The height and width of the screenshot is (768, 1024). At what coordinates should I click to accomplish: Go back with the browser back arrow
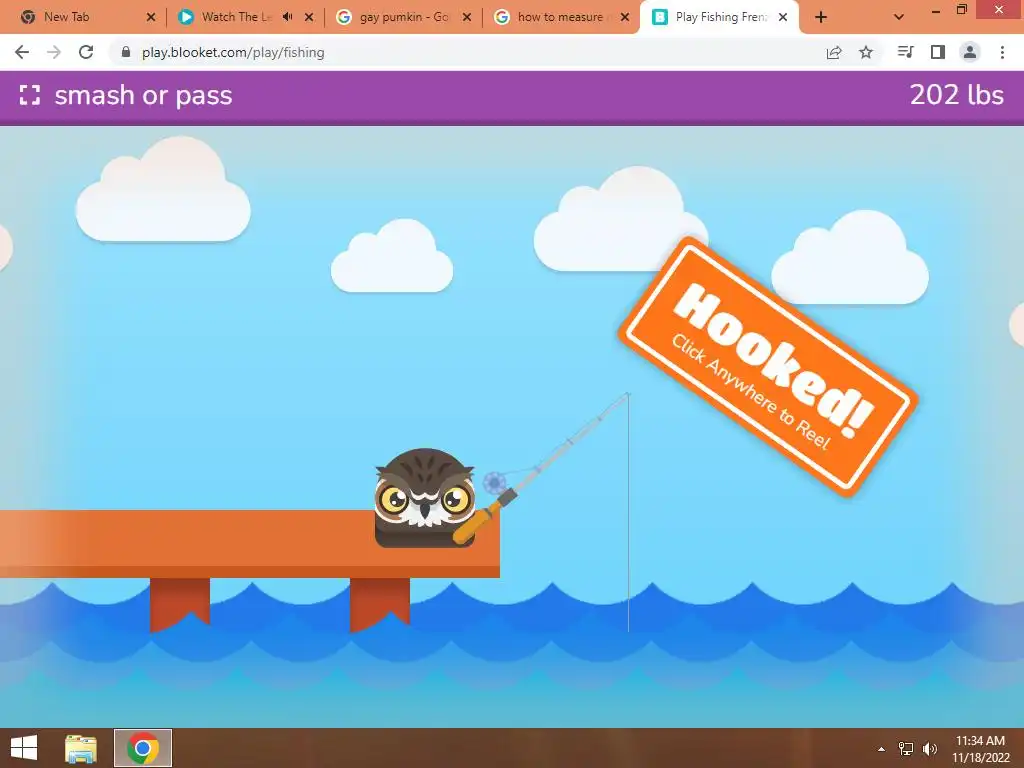coord(22,52)
